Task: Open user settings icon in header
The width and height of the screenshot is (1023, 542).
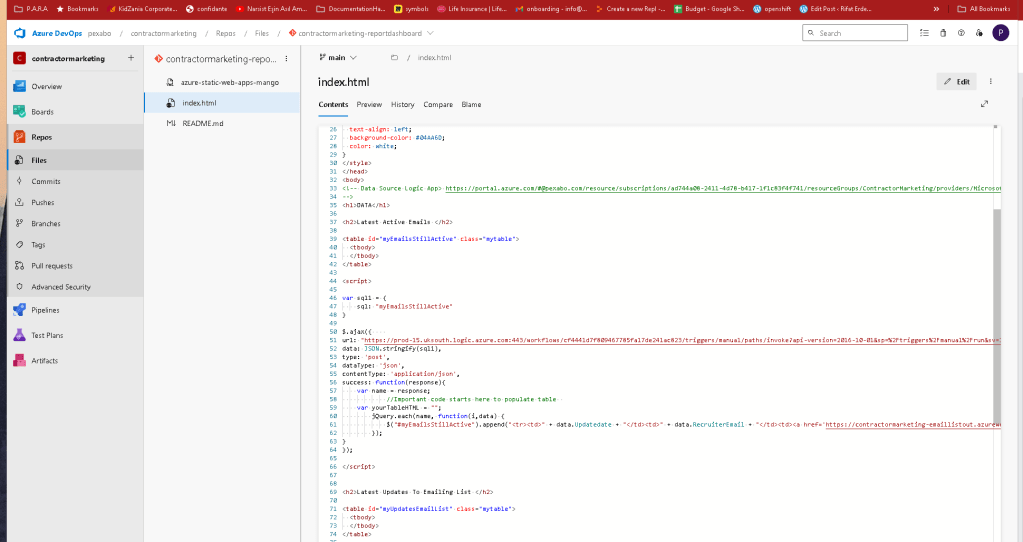Action: [x=979, y=33]
